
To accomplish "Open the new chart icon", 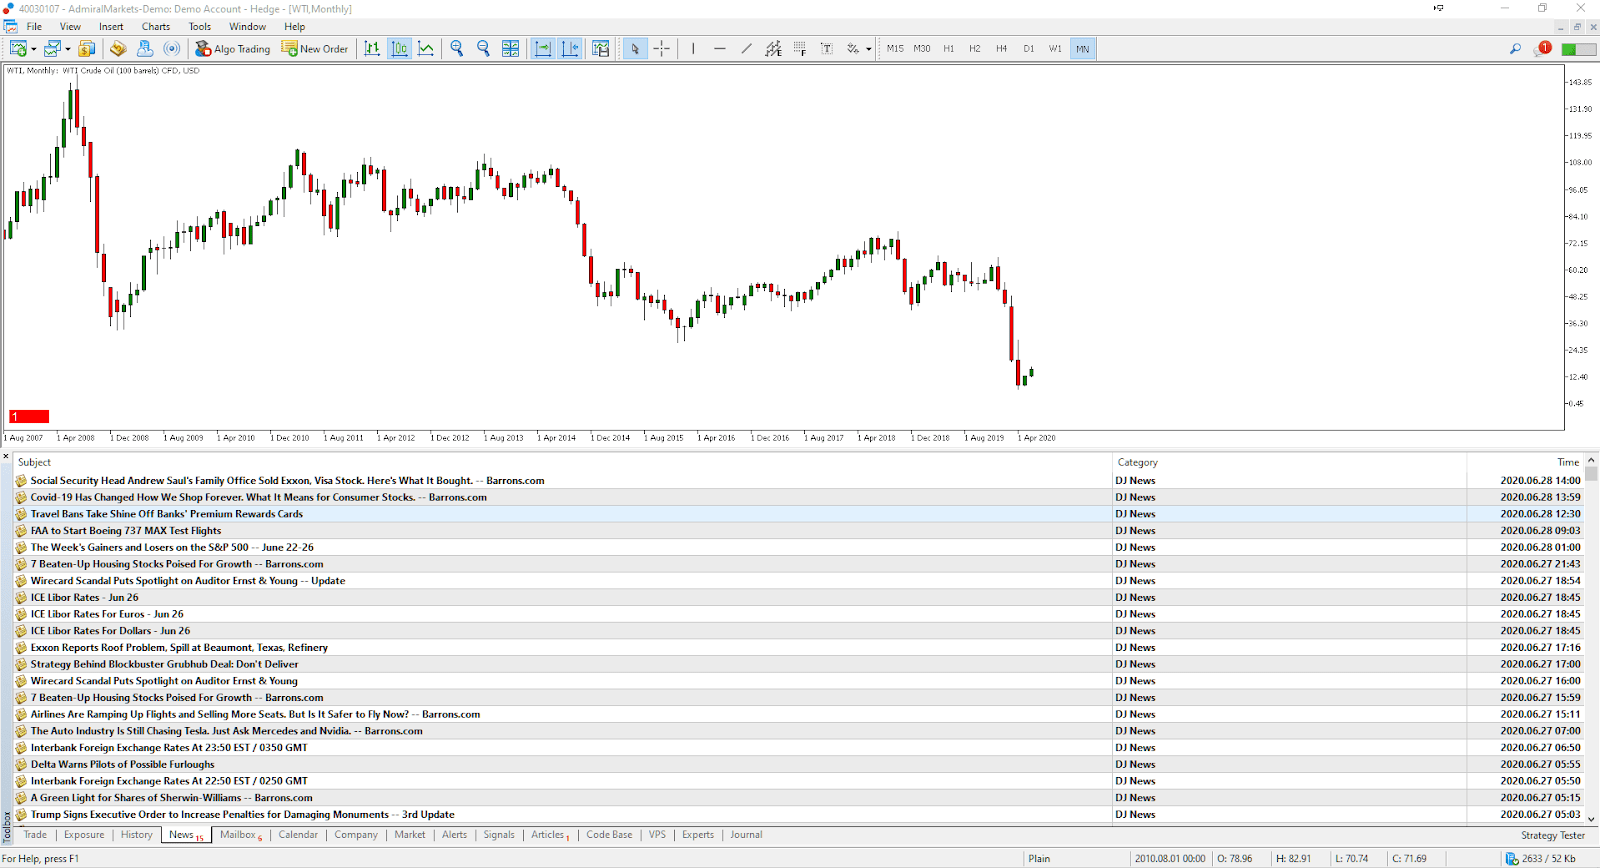I will pyautogui.click(x=17, y=48).
